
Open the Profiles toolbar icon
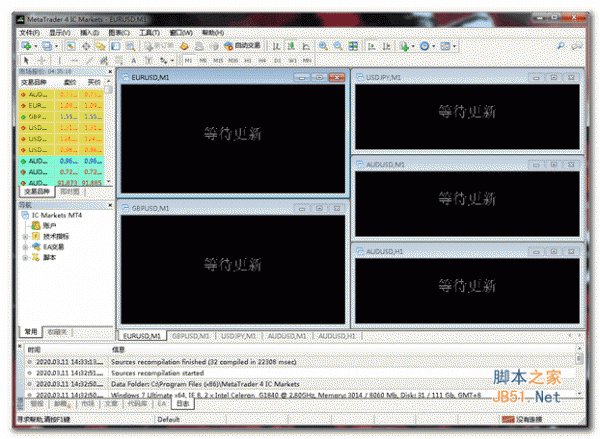click(x=47, y=46)
